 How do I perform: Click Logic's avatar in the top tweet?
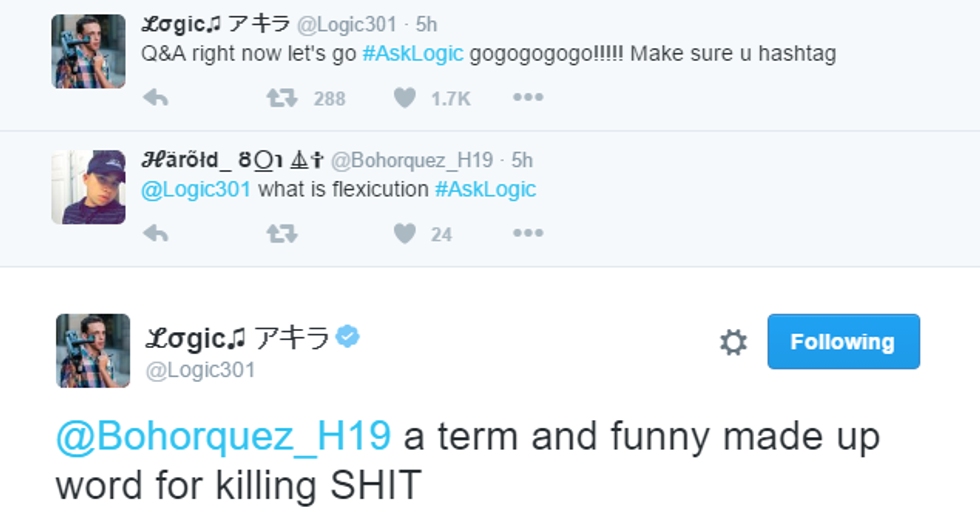89,51
